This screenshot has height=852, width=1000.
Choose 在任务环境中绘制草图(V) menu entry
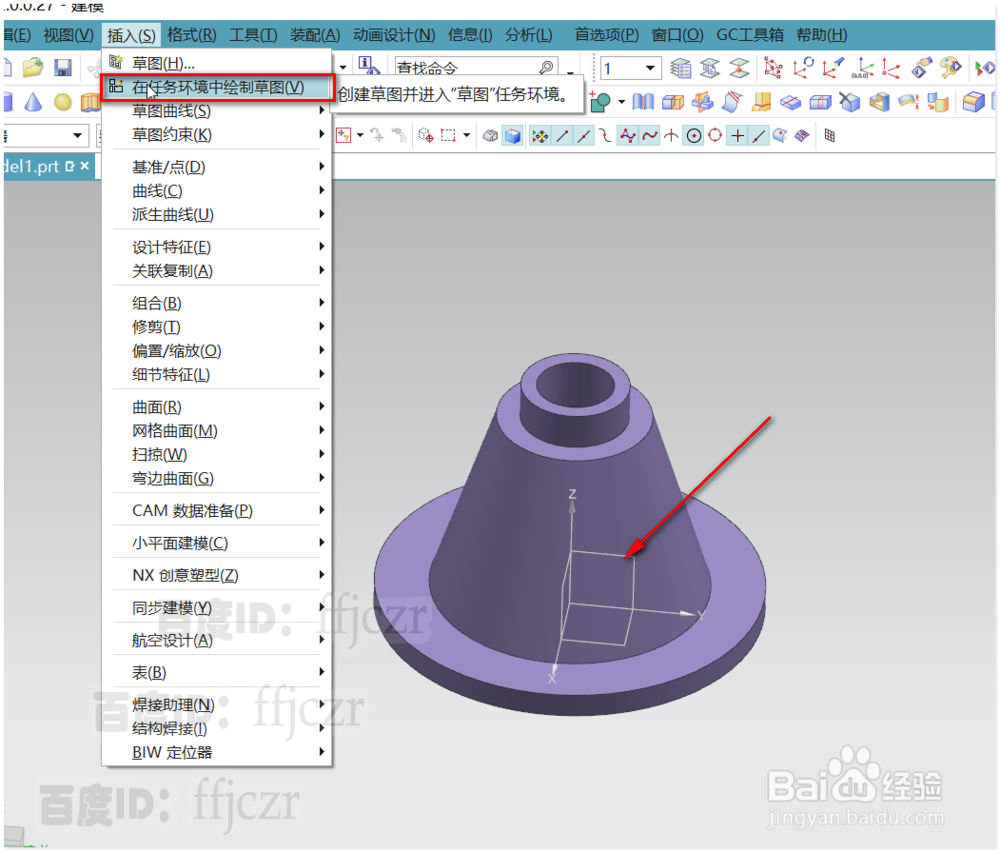[x=217, y=87]
